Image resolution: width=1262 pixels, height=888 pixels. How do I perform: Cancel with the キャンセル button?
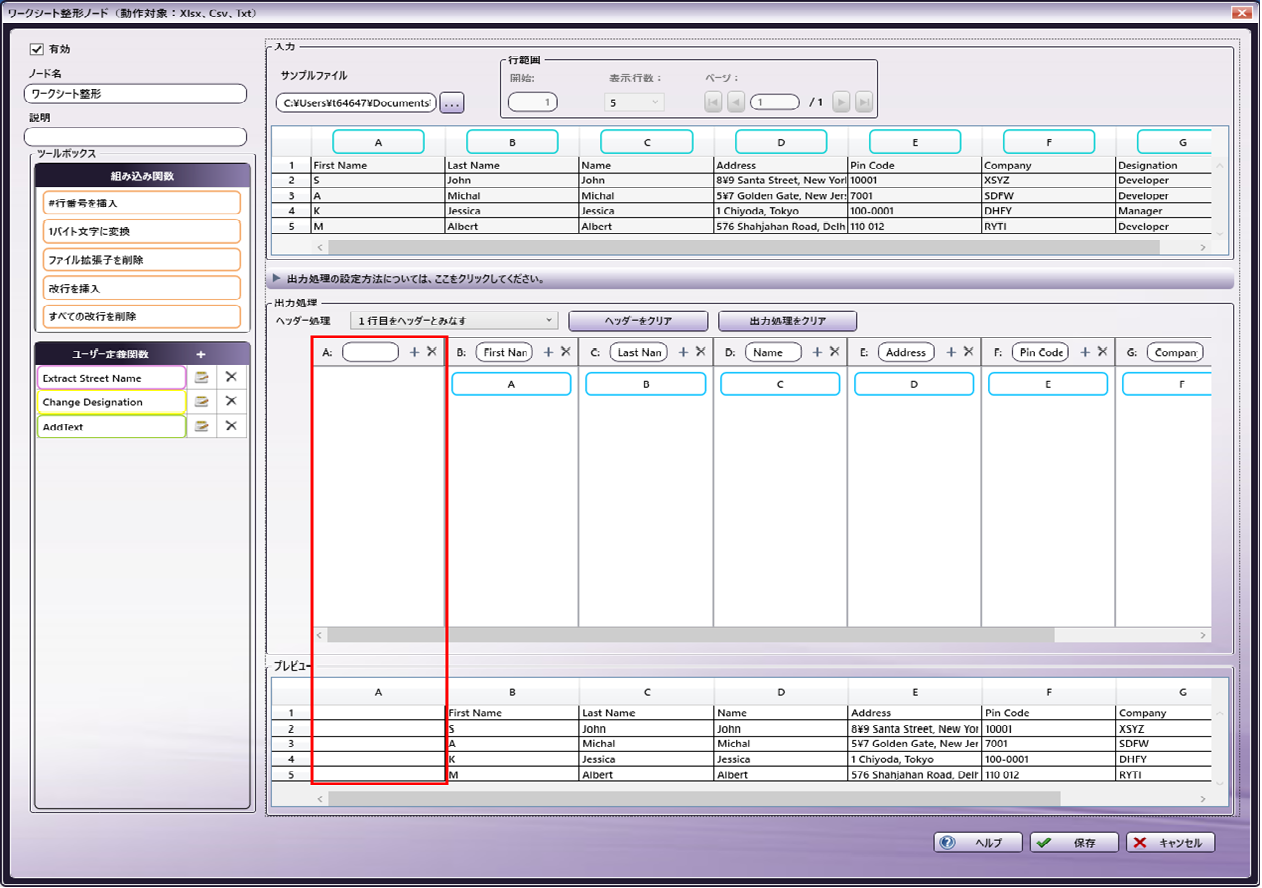tap(1171, 843)
